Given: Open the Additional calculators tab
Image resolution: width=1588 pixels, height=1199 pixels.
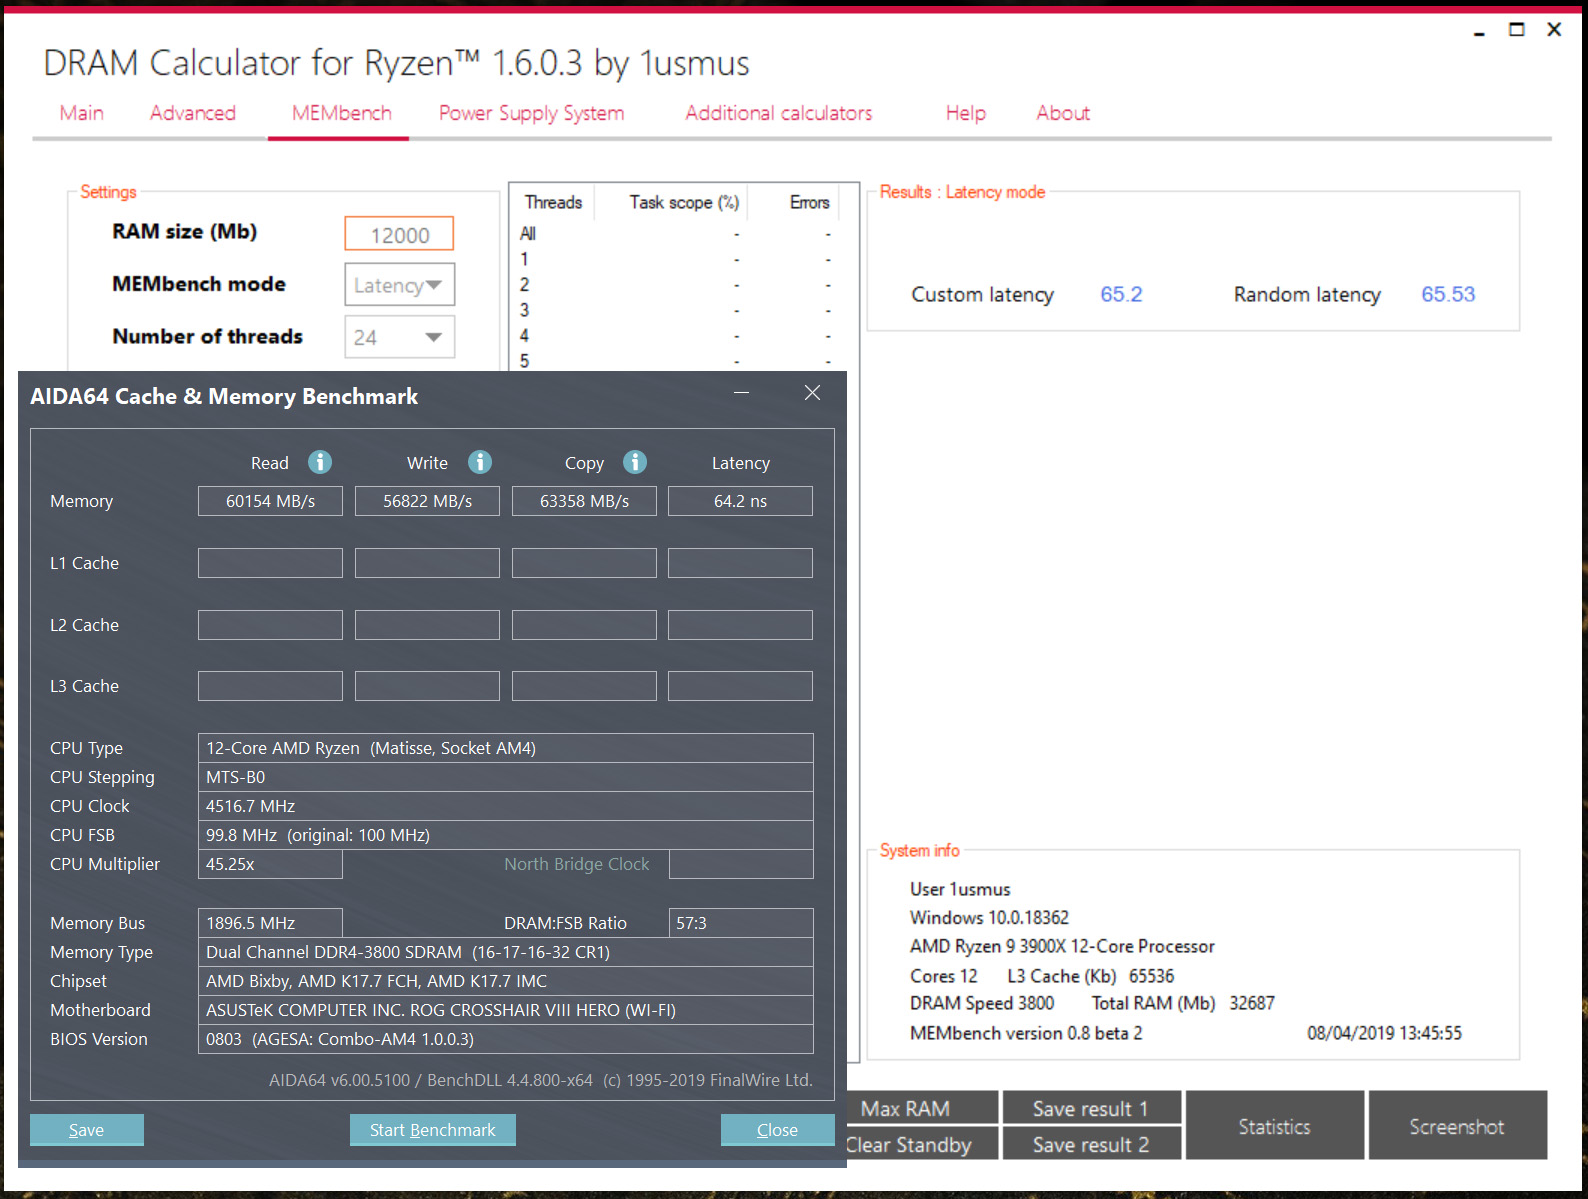Looking at the screenshot, I should pyautogui.click(x=779, y=113).
